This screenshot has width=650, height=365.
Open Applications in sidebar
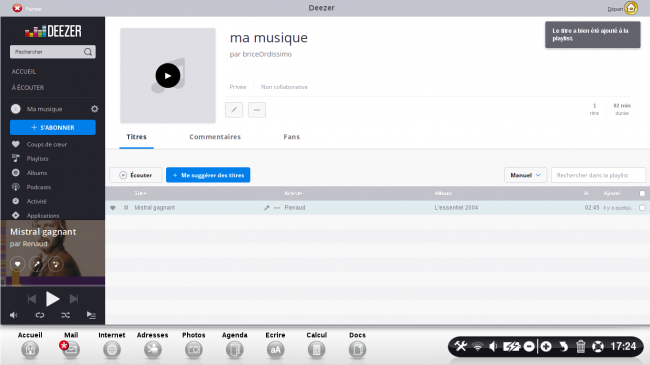pos(43,216)
